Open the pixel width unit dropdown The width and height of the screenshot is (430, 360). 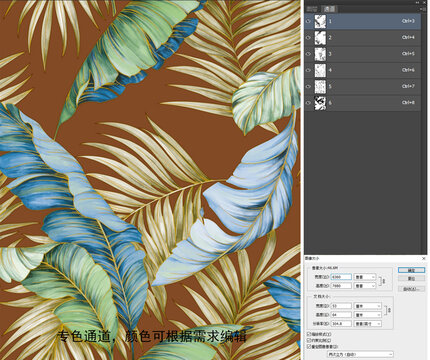point(365,277)
